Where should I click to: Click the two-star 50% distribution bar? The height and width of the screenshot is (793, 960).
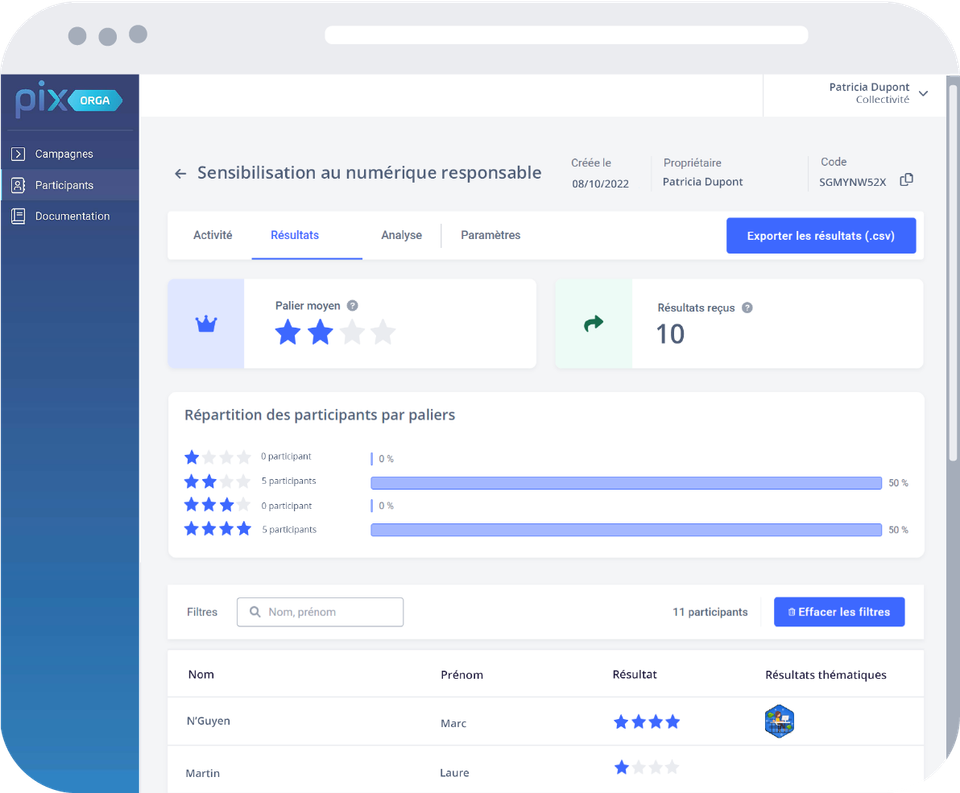[x=625, y=483]
